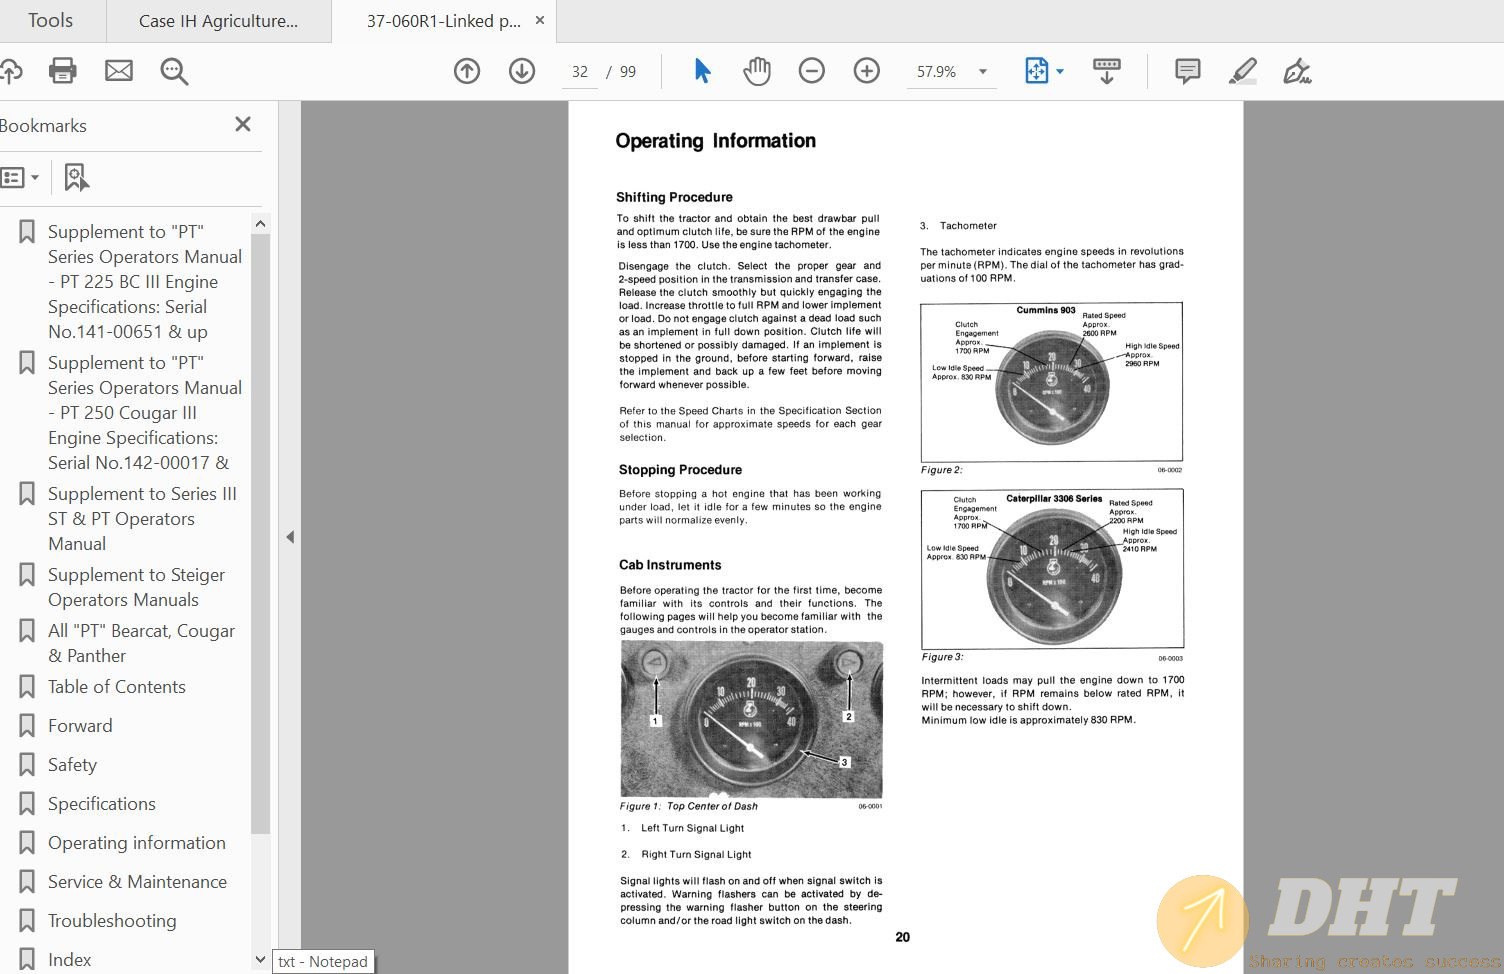Open Supplement to Steiger Operators Manuals bookmark
This screenshot has height=974, width=1504.
[136, 587]
